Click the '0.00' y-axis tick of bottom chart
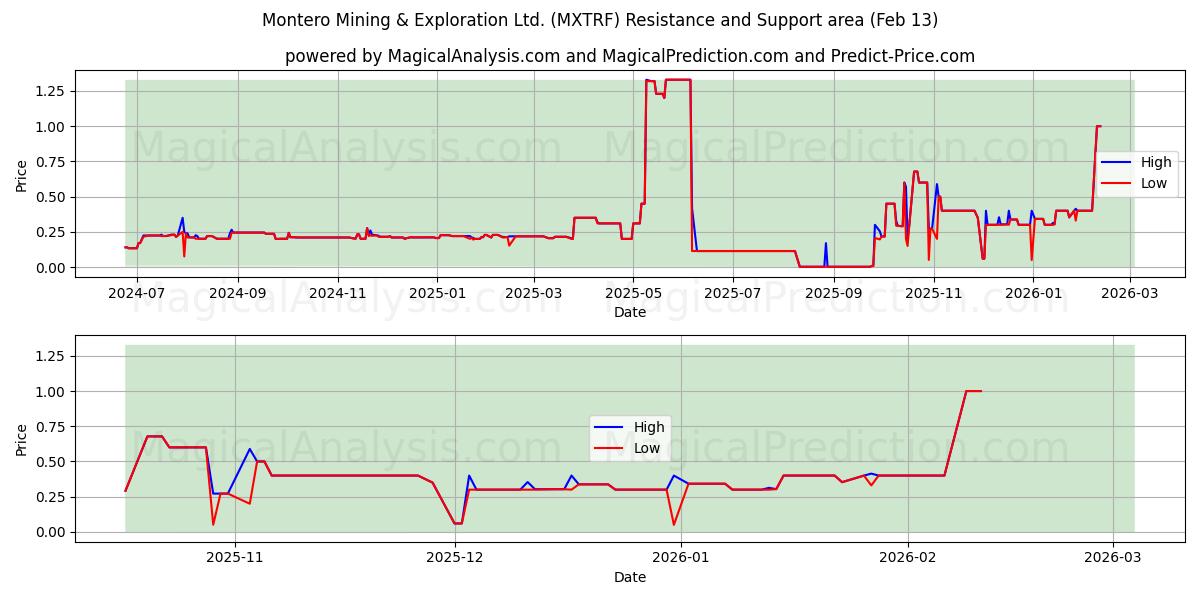 pos(52,533)
